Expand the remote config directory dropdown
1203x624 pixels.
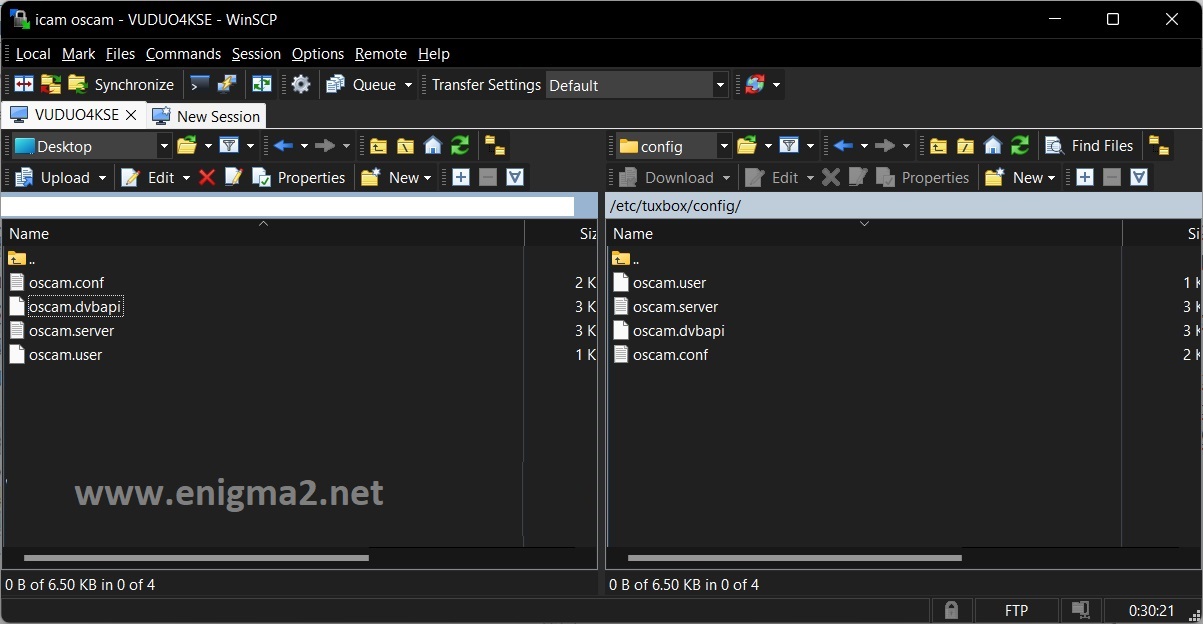coord(724,146)
